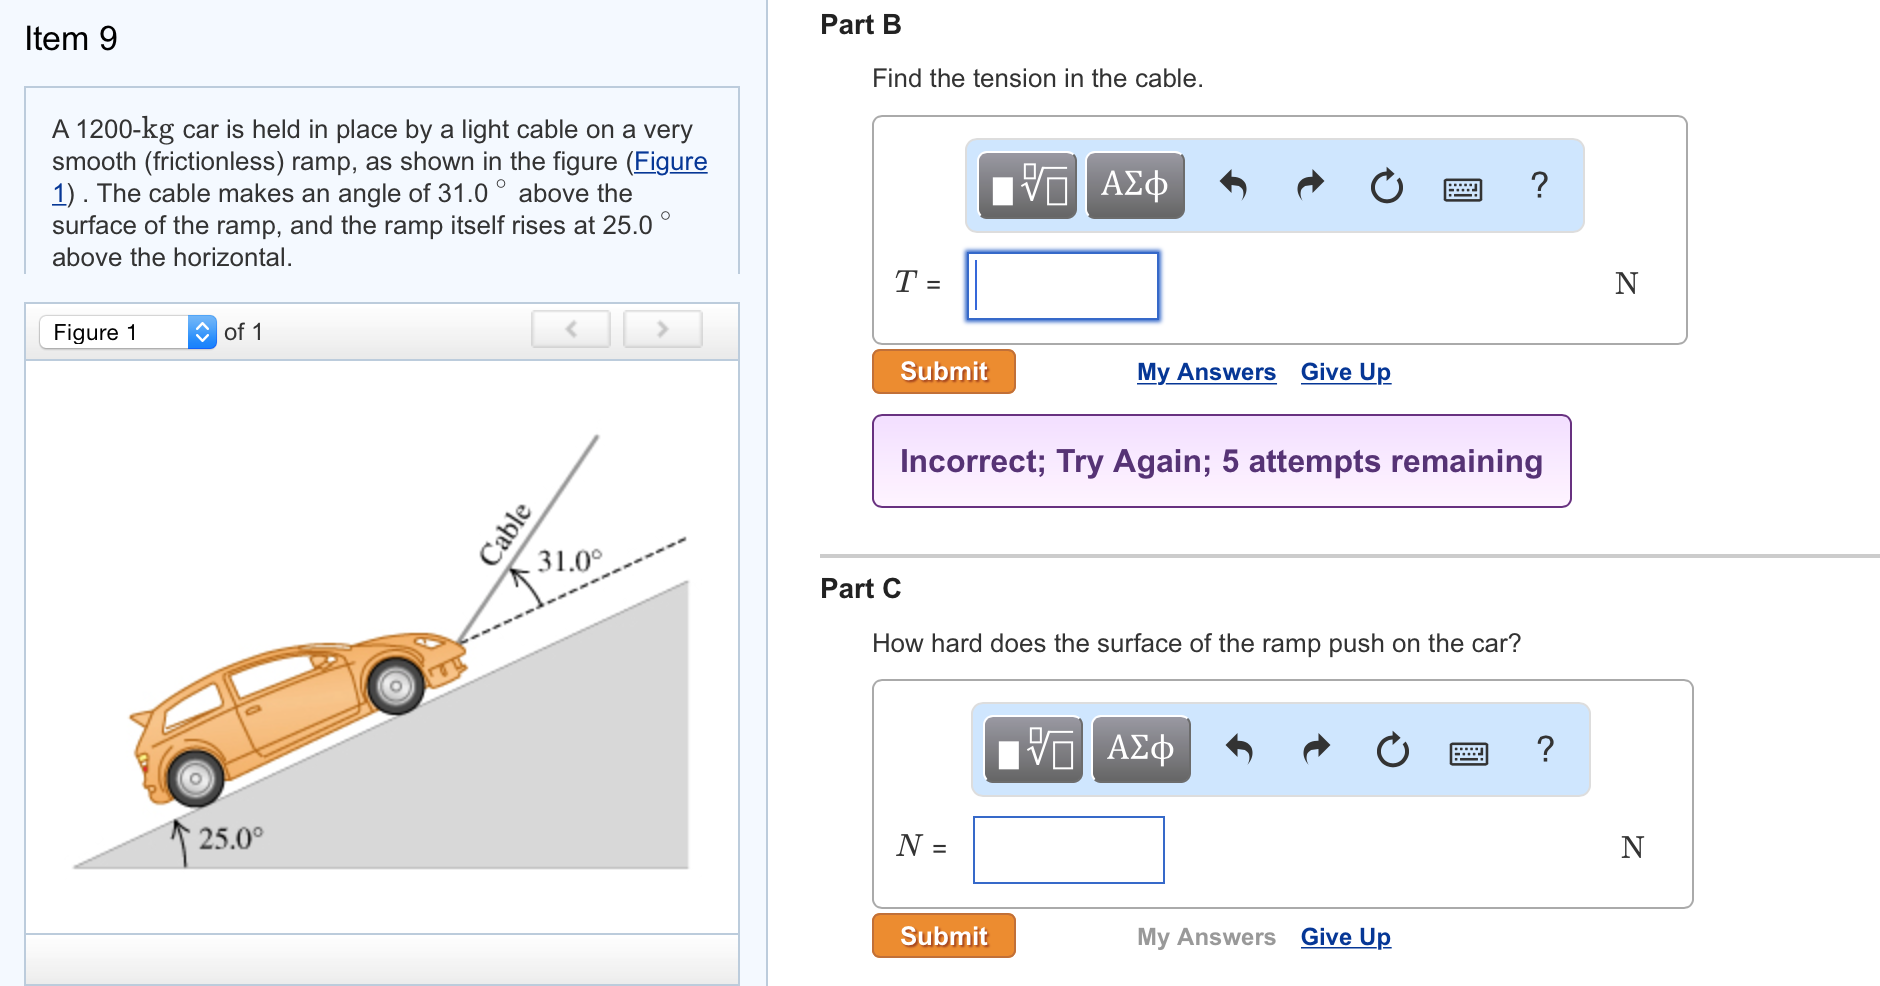Open the Figure 1 selector dropdown
Screen dimensions: 1880x986
128,332
